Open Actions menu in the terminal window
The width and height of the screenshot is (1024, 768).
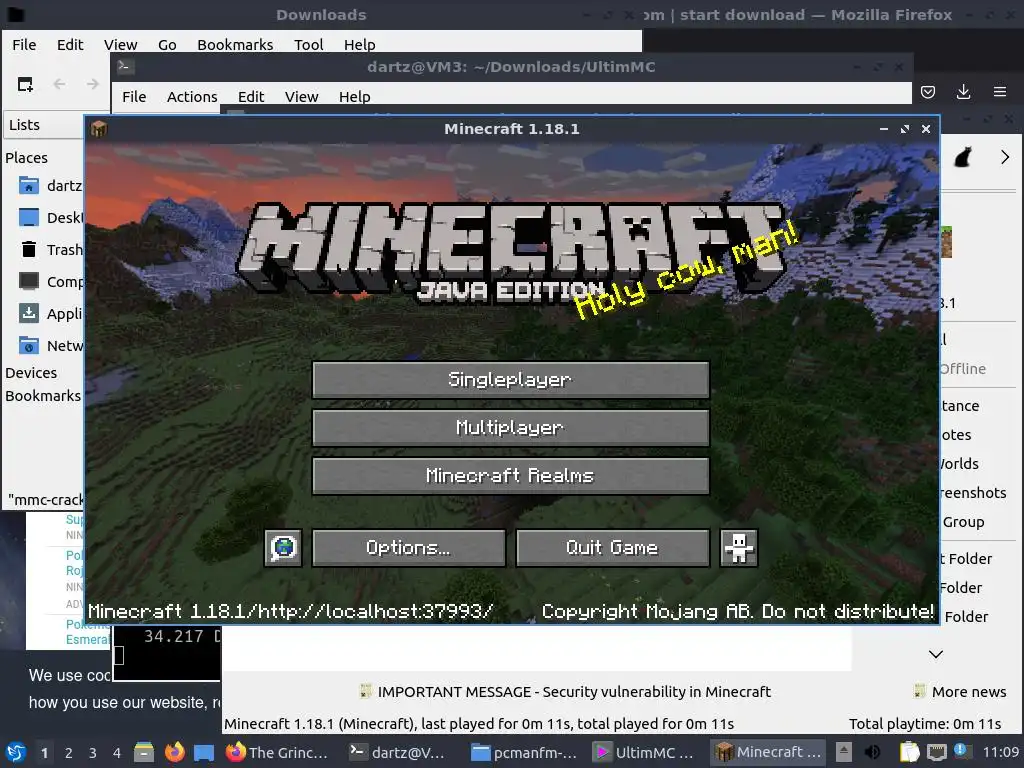(192, 97)
